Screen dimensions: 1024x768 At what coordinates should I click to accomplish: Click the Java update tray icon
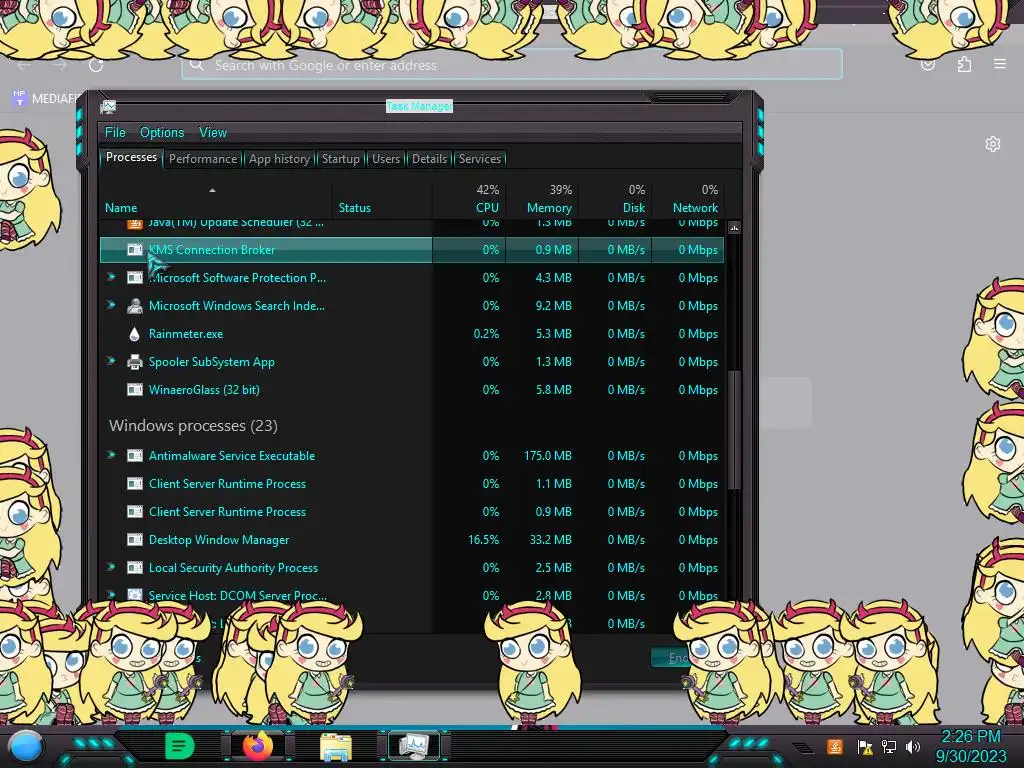coord(835,746)
